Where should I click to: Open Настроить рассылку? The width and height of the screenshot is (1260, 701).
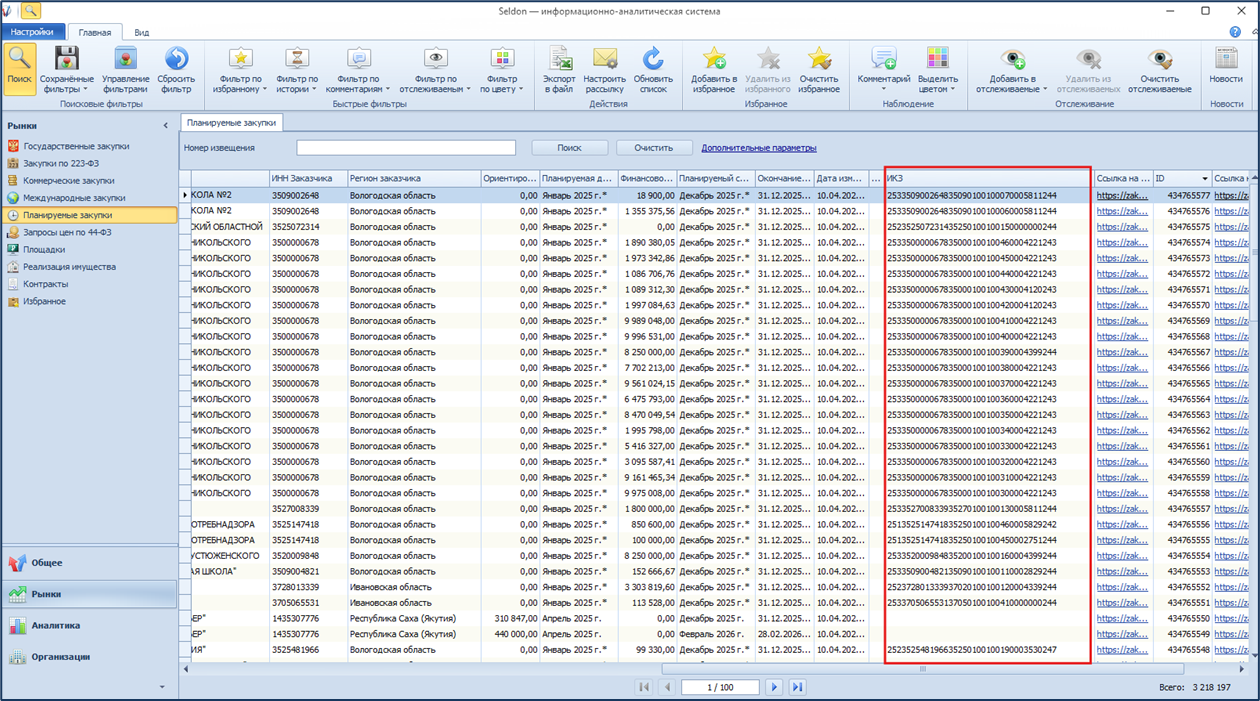pos(605,69)
